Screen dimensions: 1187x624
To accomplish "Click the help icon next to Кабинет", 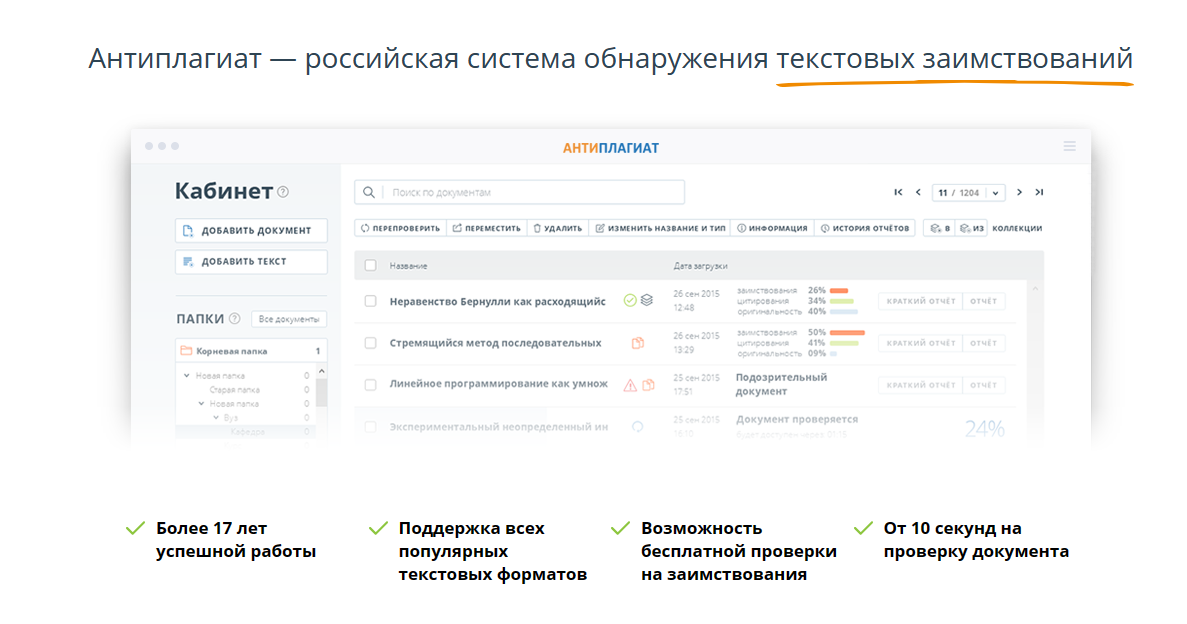I will (283, 192).
